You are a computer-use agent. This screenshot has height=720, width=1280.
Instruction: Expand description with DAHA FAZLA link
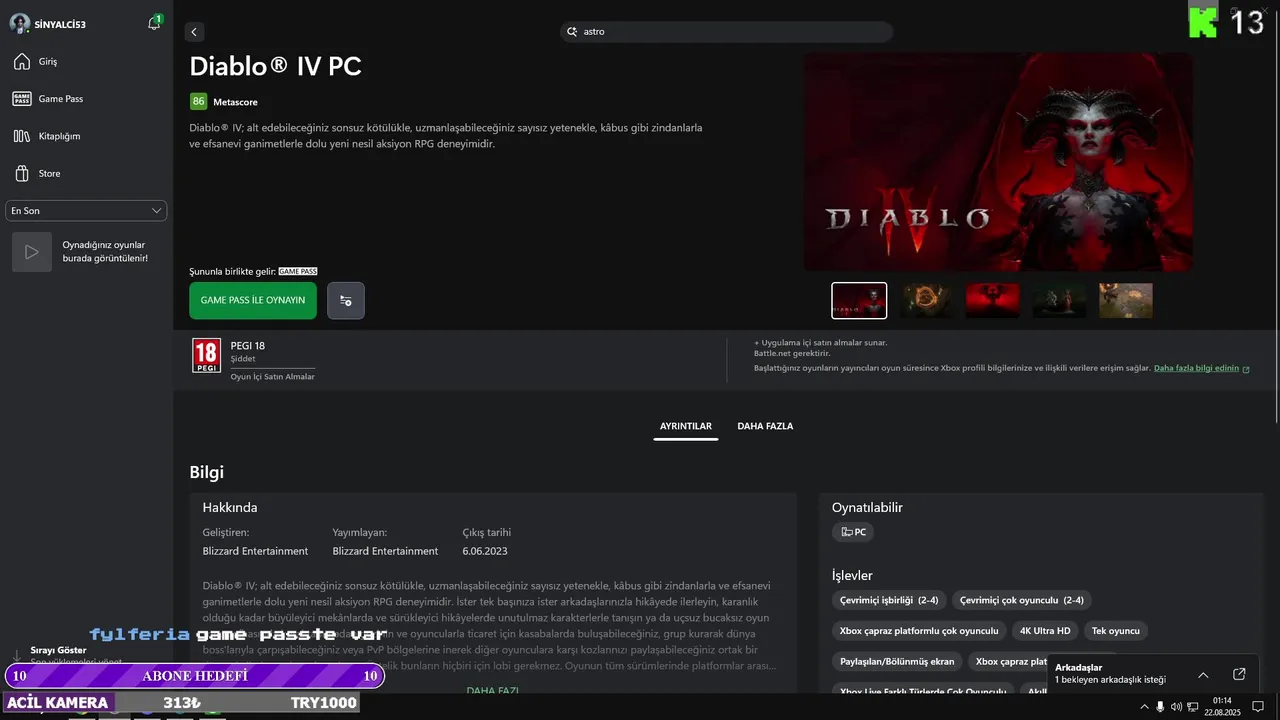(492, 690)
